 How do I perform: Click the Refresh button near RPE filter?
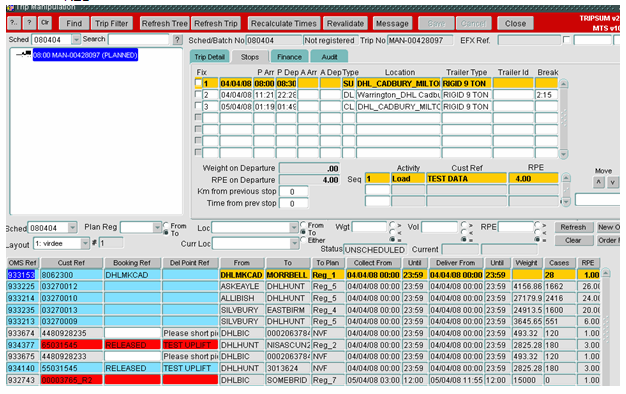(573, 227)
